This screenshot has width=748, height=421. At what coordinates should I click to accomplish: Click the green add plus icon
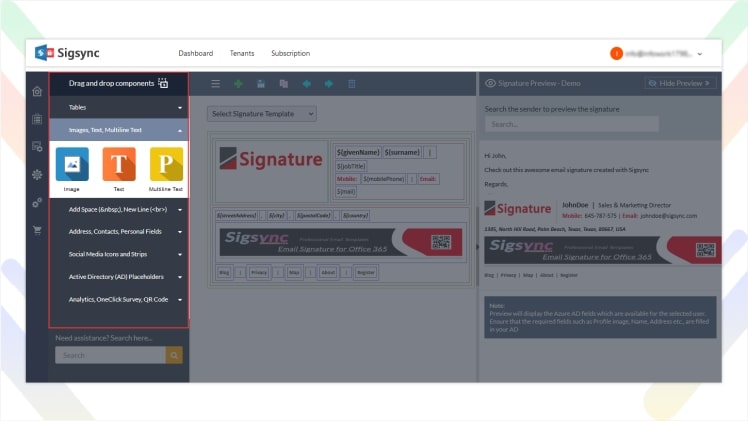[x=238, y=84]
